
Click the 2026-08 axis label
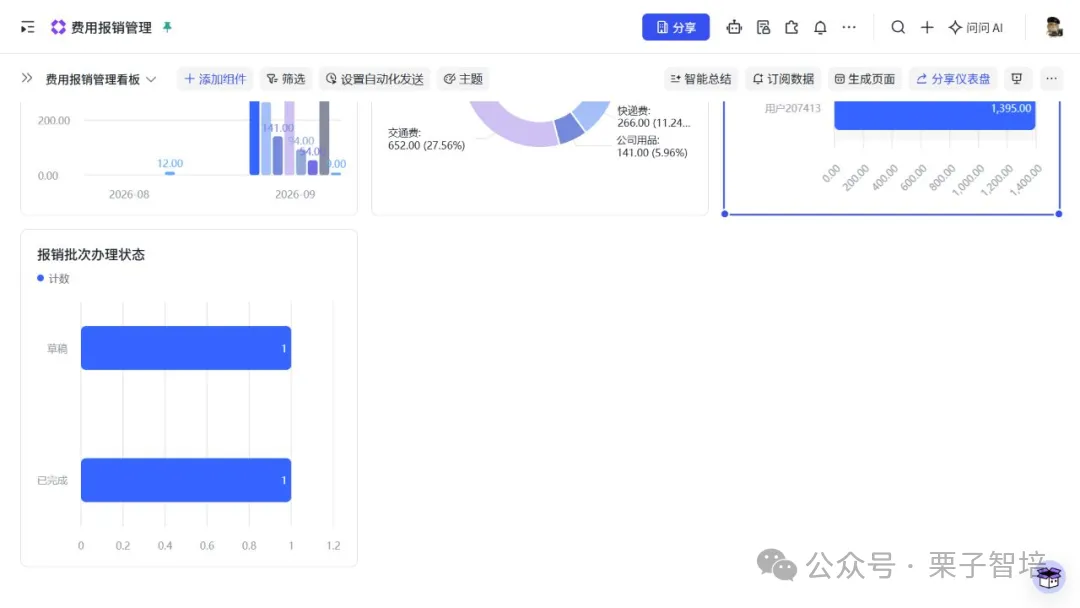129,194
